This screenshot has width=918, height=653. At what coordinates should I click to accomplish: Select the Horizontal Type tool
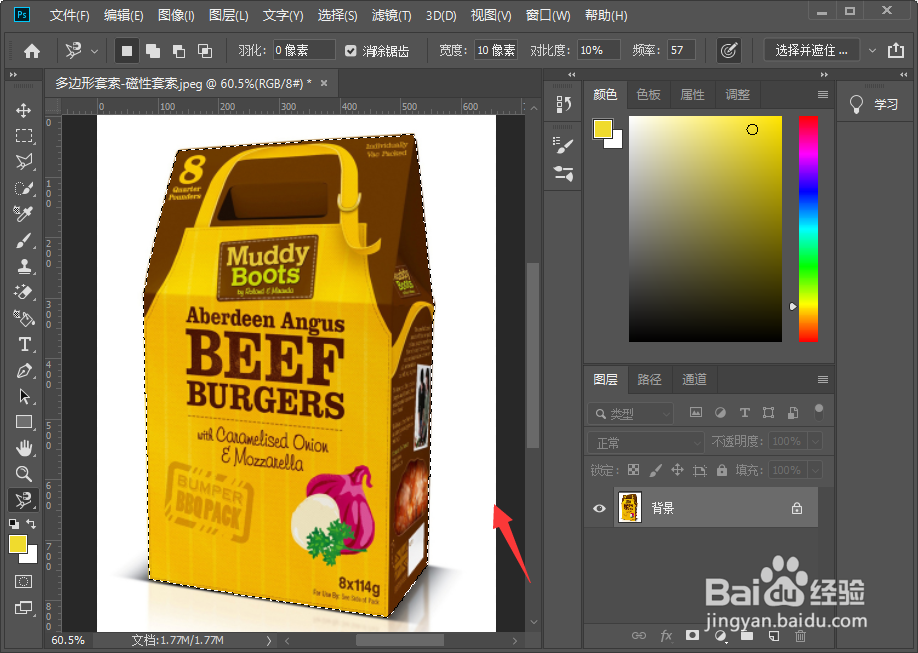(23, 344)
